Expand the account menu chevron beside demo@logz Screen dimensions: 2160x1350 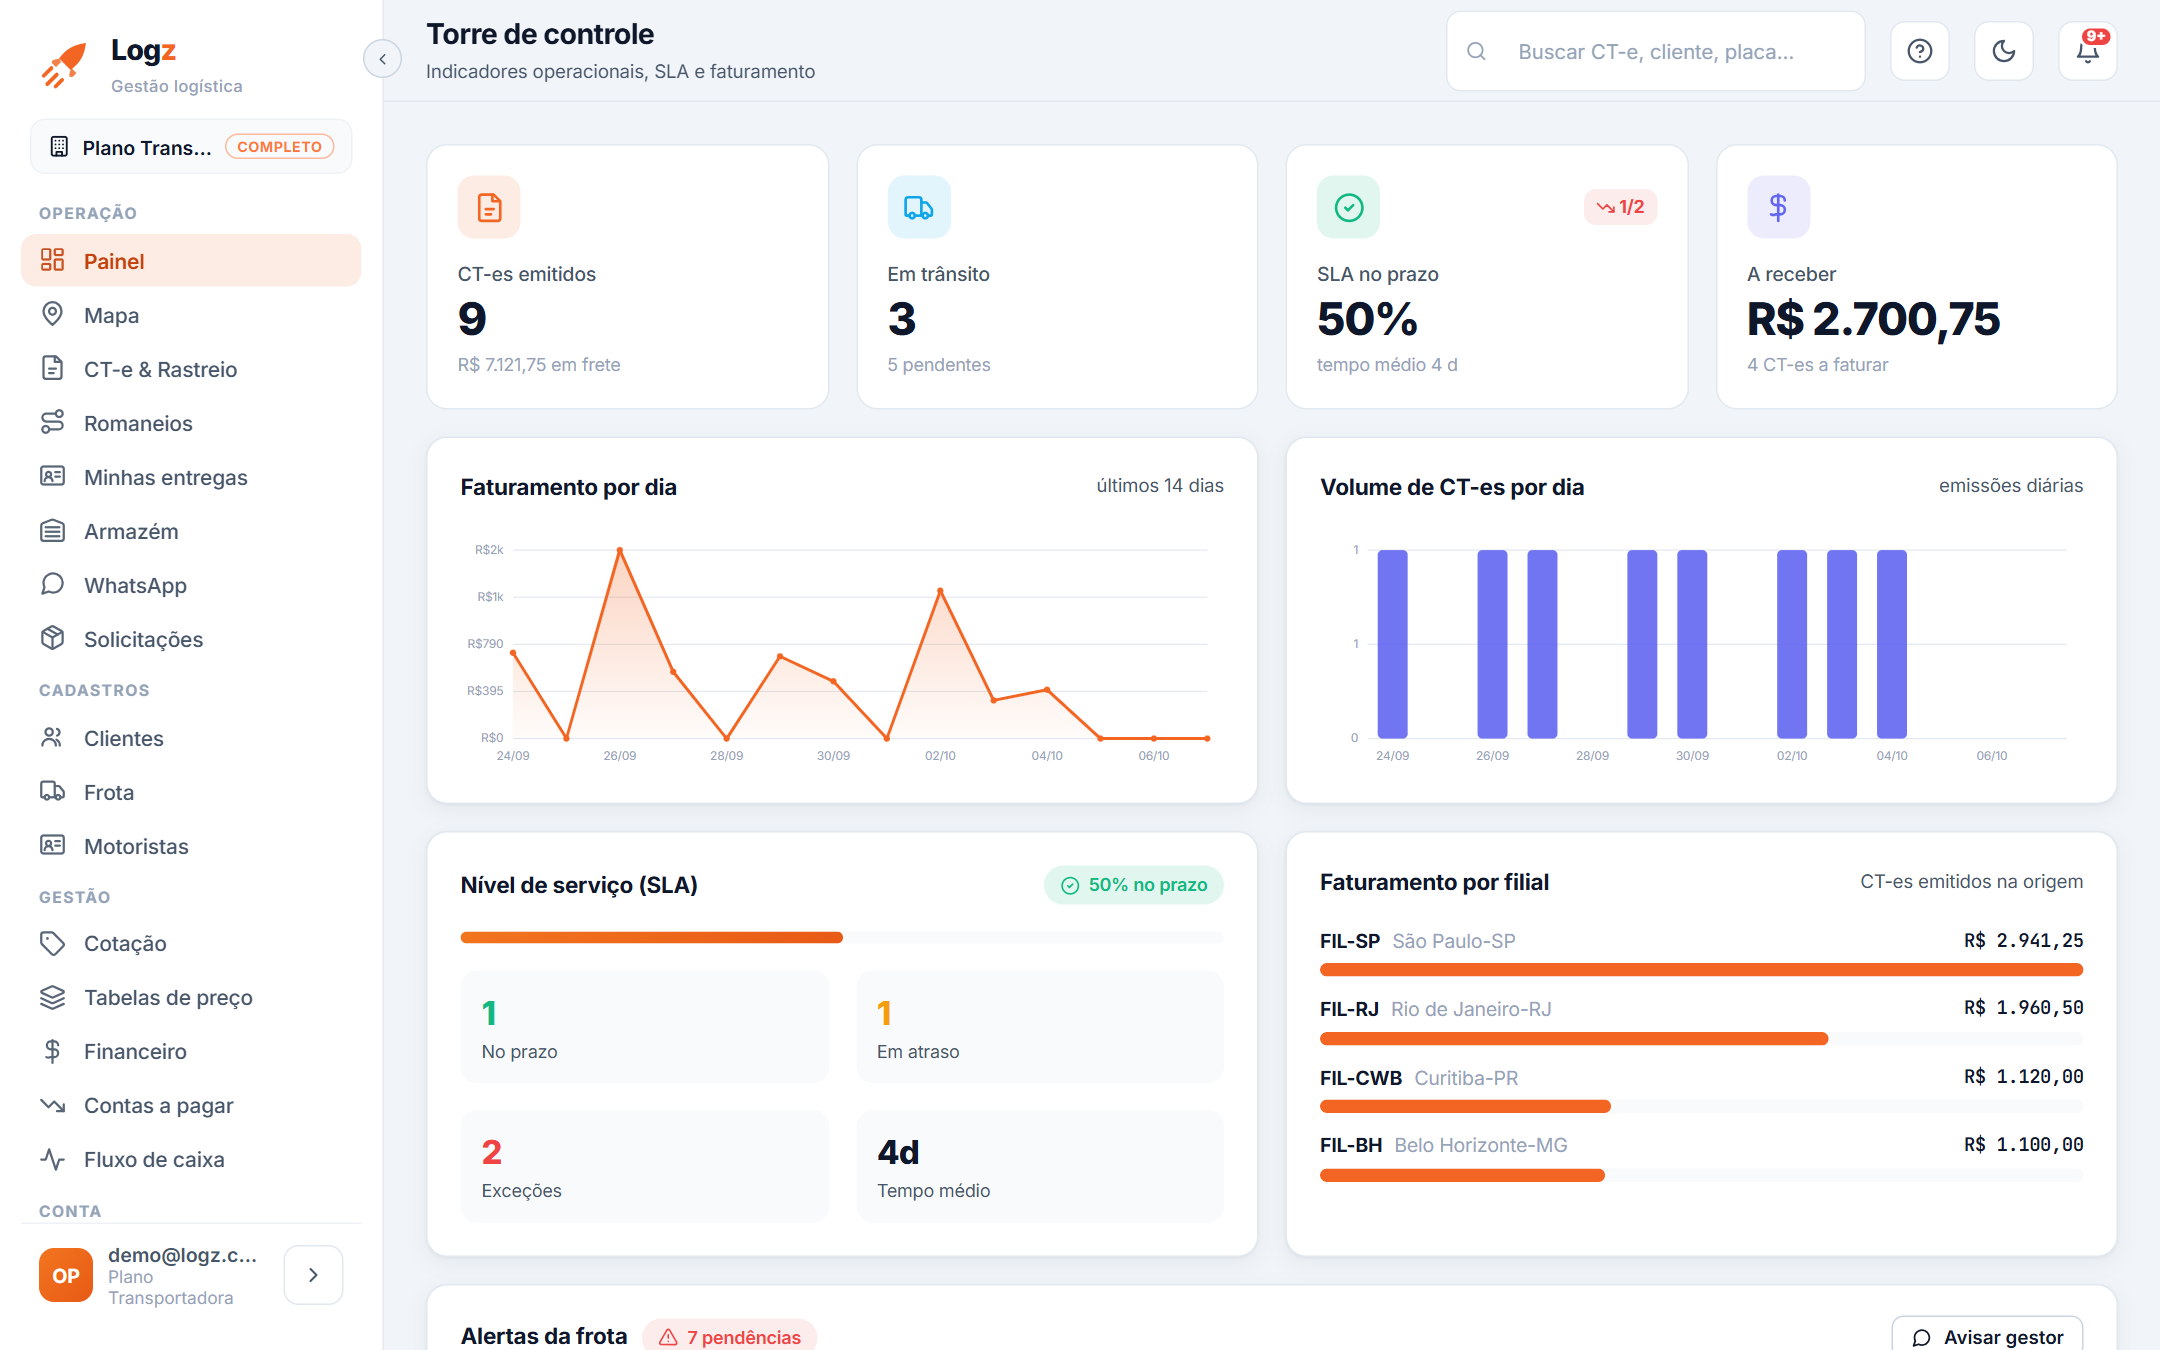point(313,1275)
